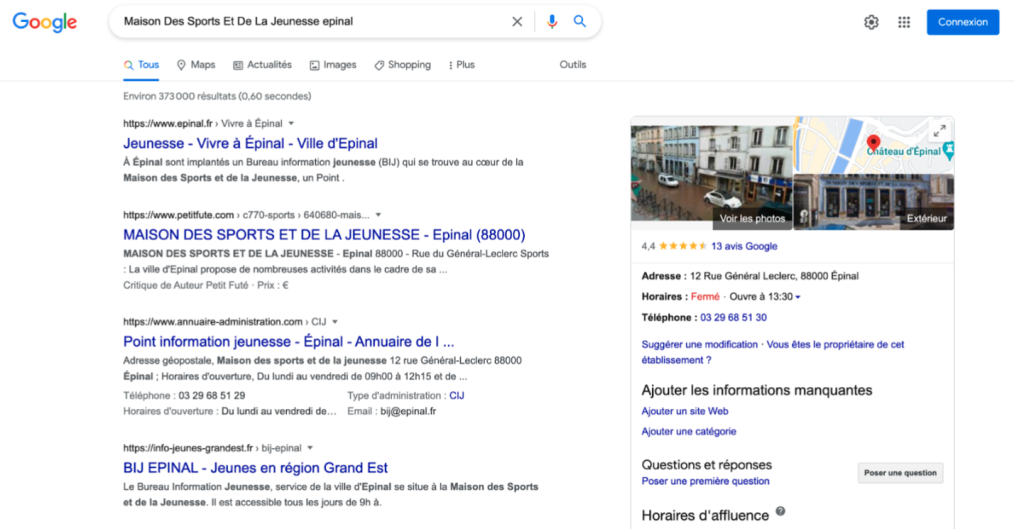This screenshot has height=529, width=1024.
Task: Clear the search box with X icon
Action: [517, 22]
